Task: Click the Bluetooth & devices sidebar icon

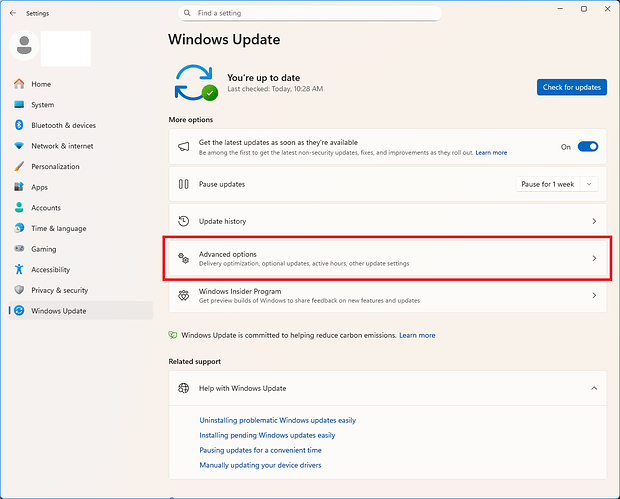Action: pyautogui.click(x=18, y=125)
